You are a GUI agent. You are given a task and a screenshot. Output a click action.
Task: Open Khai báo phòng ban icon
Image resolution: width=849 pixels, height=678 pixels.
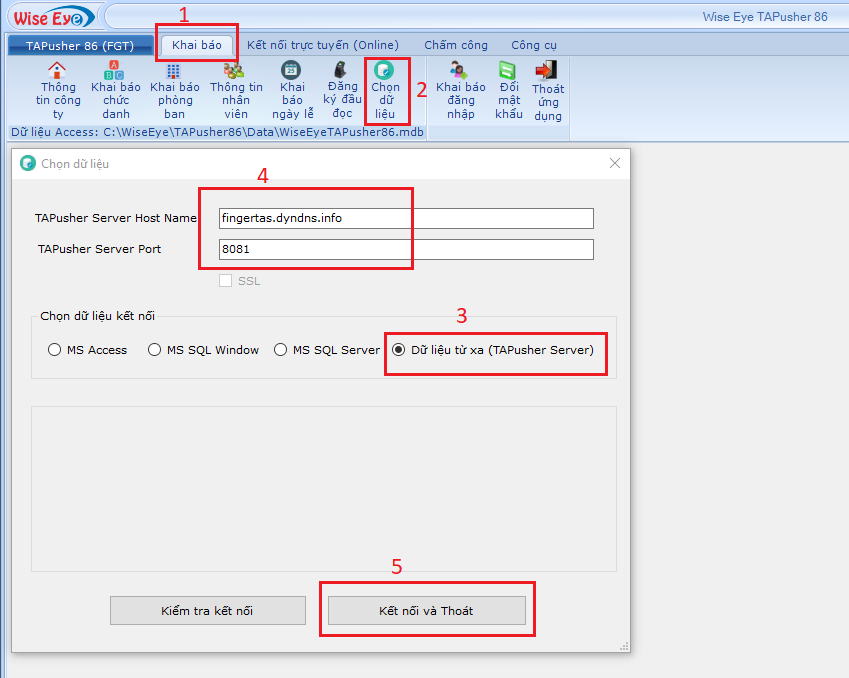coord(174,70)
